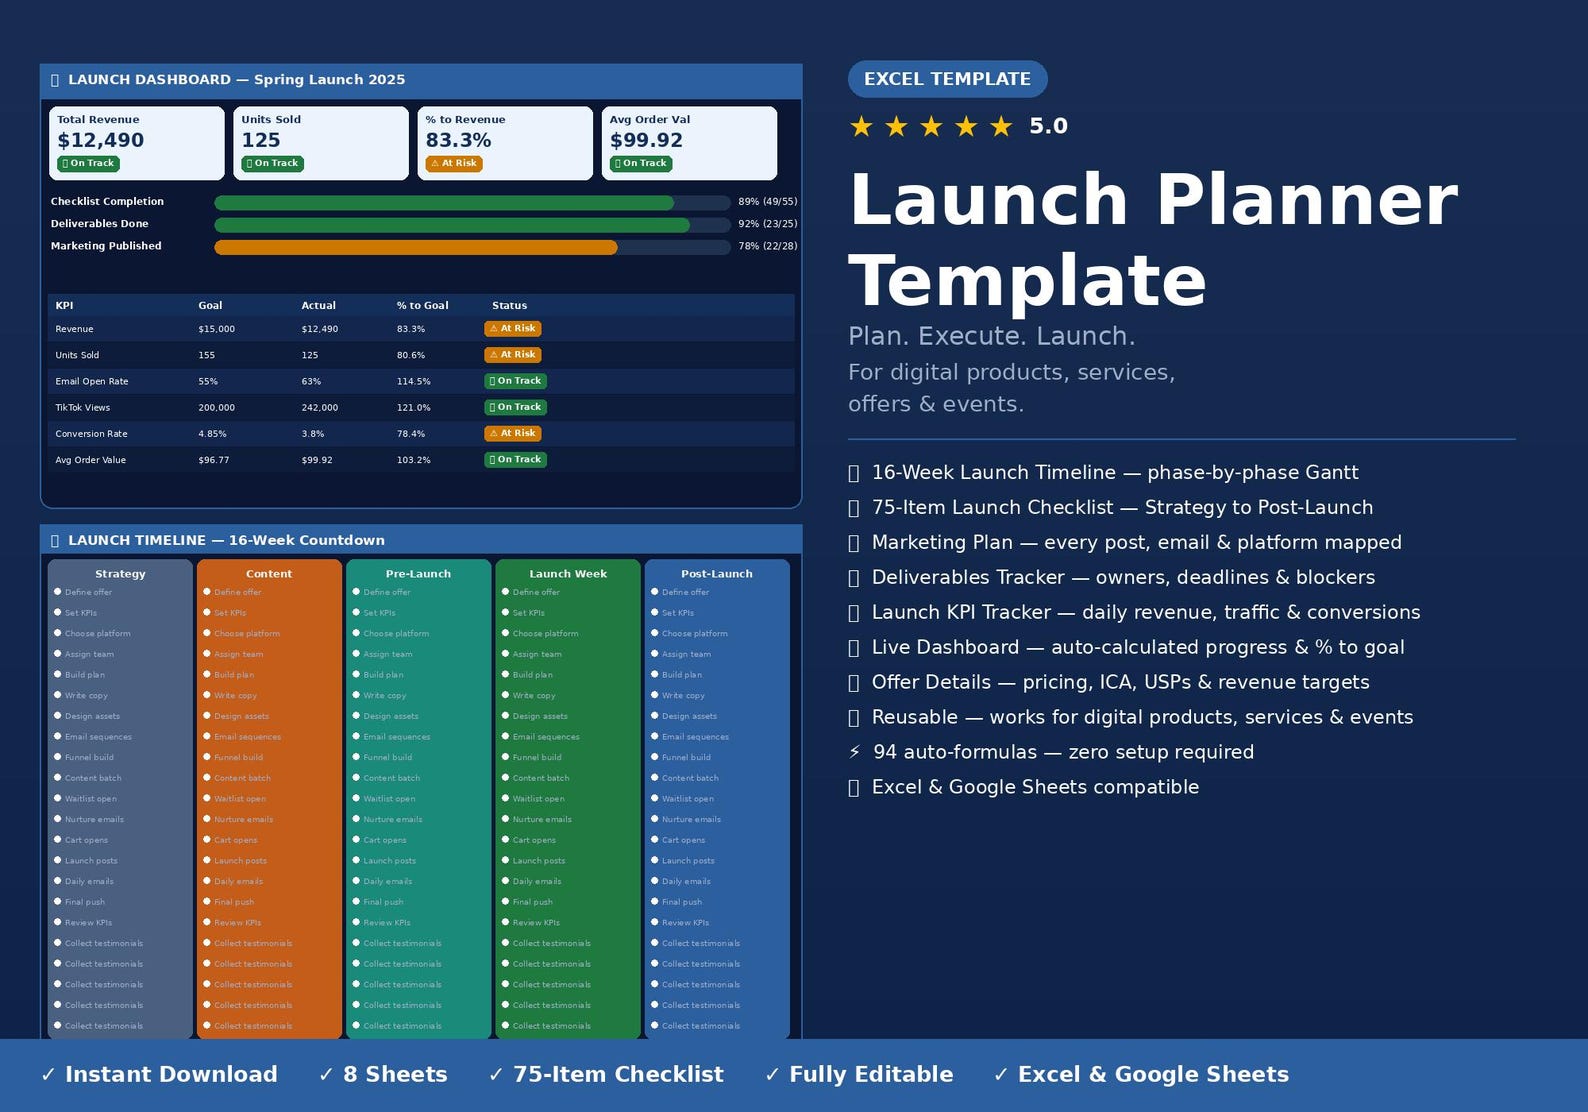Click Launch posts in the Pre-Launch column
1588x1112 pixels.
(x=390, y=861)
